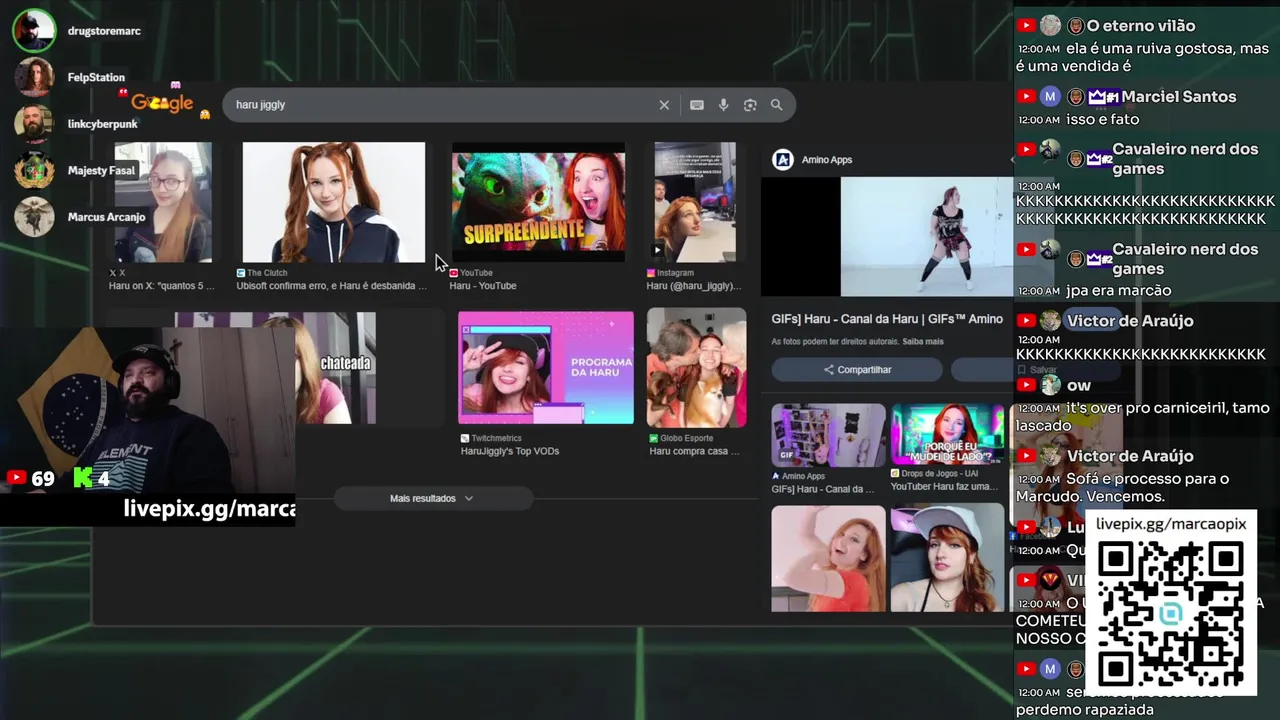Image resolution: width=1280 pixels, height=720 pixels.
Task: Click the Amino Apps logo in the preview panel
Action: point(783,159)
